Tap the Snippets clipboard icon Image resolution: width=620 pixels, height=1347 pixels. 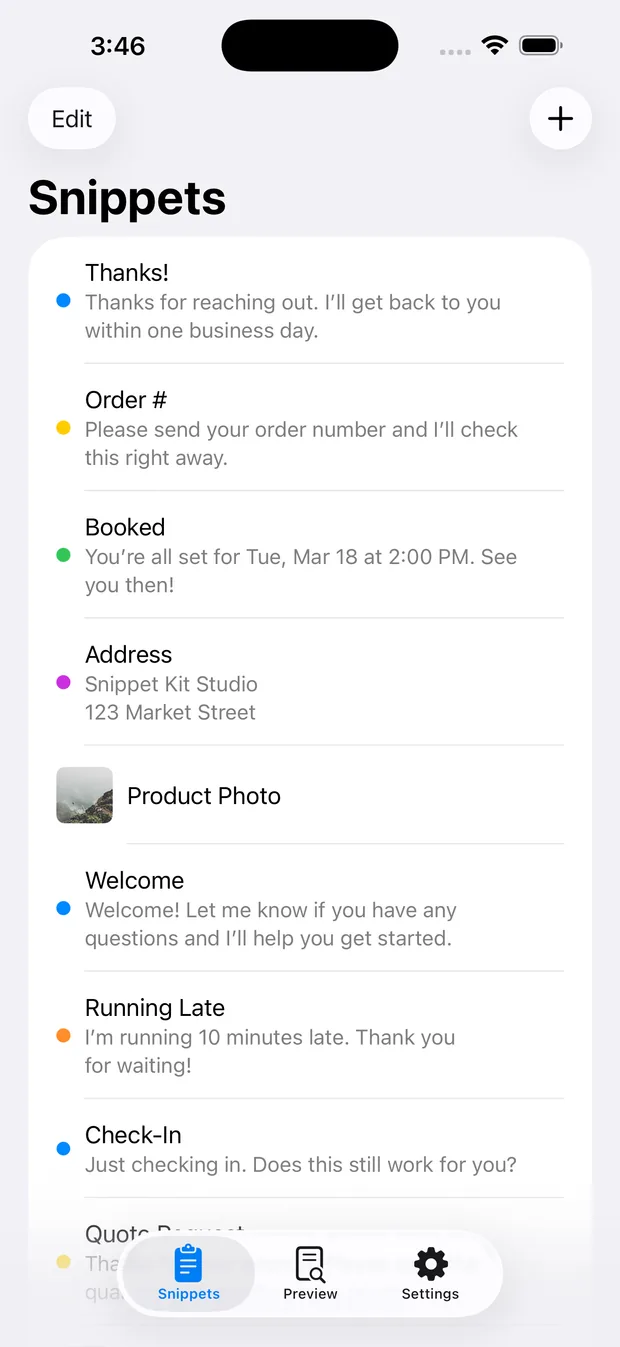tap(188, 1263)
